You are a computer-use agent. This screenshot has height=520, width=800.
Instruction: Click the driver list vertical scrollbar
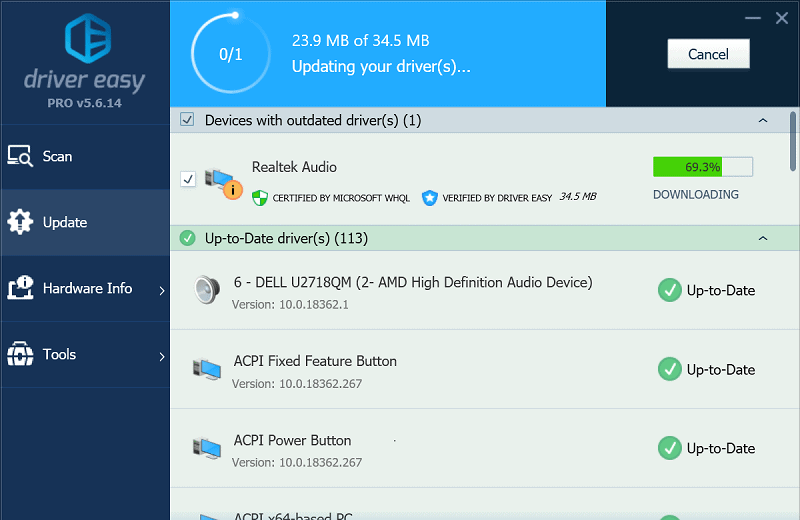(x=793, y=141)
